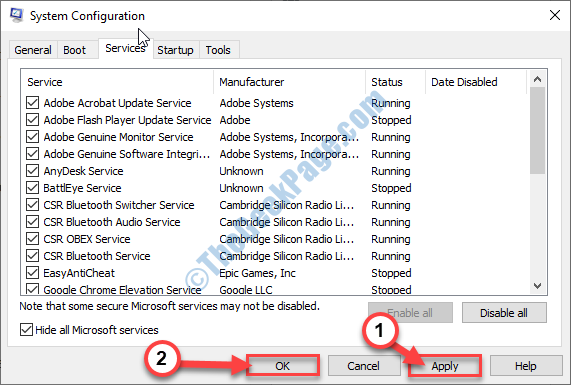Toggle Hide all Microsoft services checkbox

[26, 330]
